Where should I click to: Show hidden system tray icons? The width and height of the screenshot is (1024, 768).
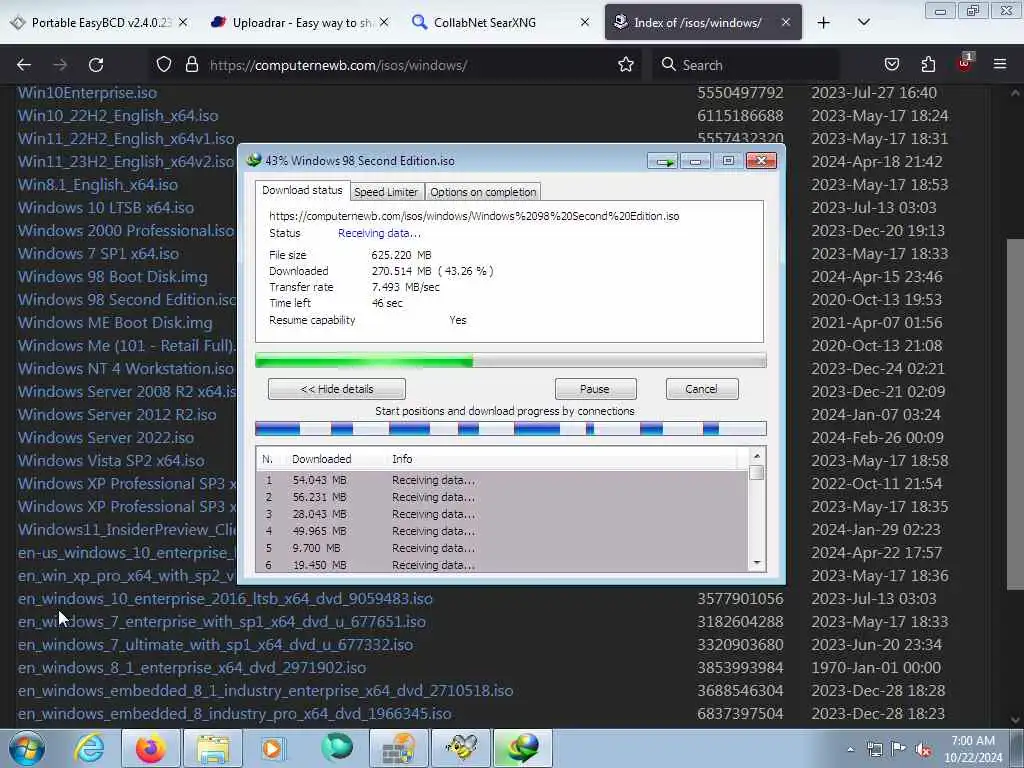coord(850,749)
